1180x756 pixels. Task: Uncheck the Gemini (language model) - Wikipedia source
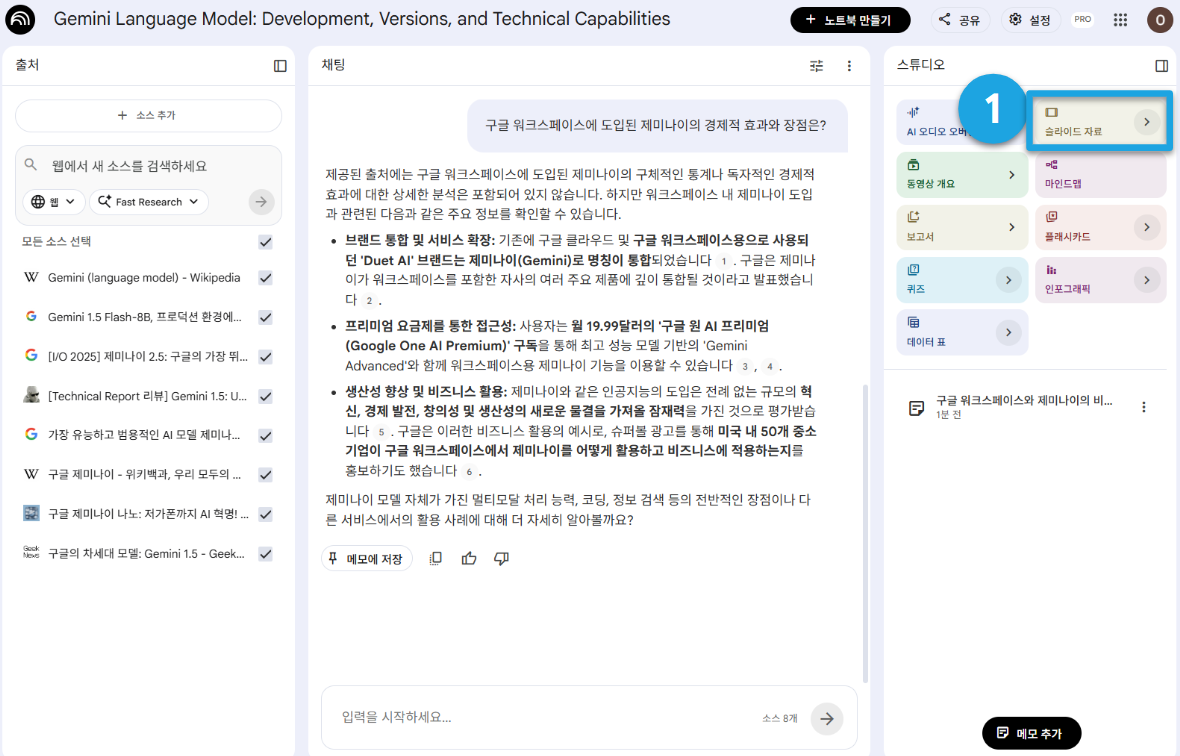[266, 278]
